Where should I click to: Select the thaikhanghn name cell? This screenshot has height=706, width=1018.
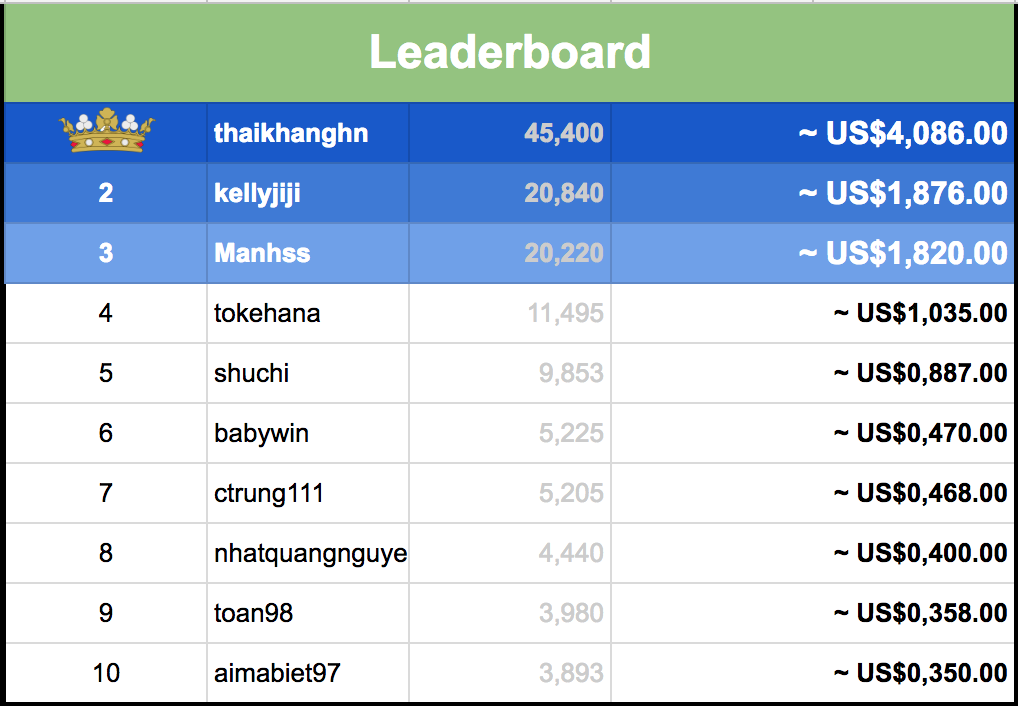pos(291,133)
